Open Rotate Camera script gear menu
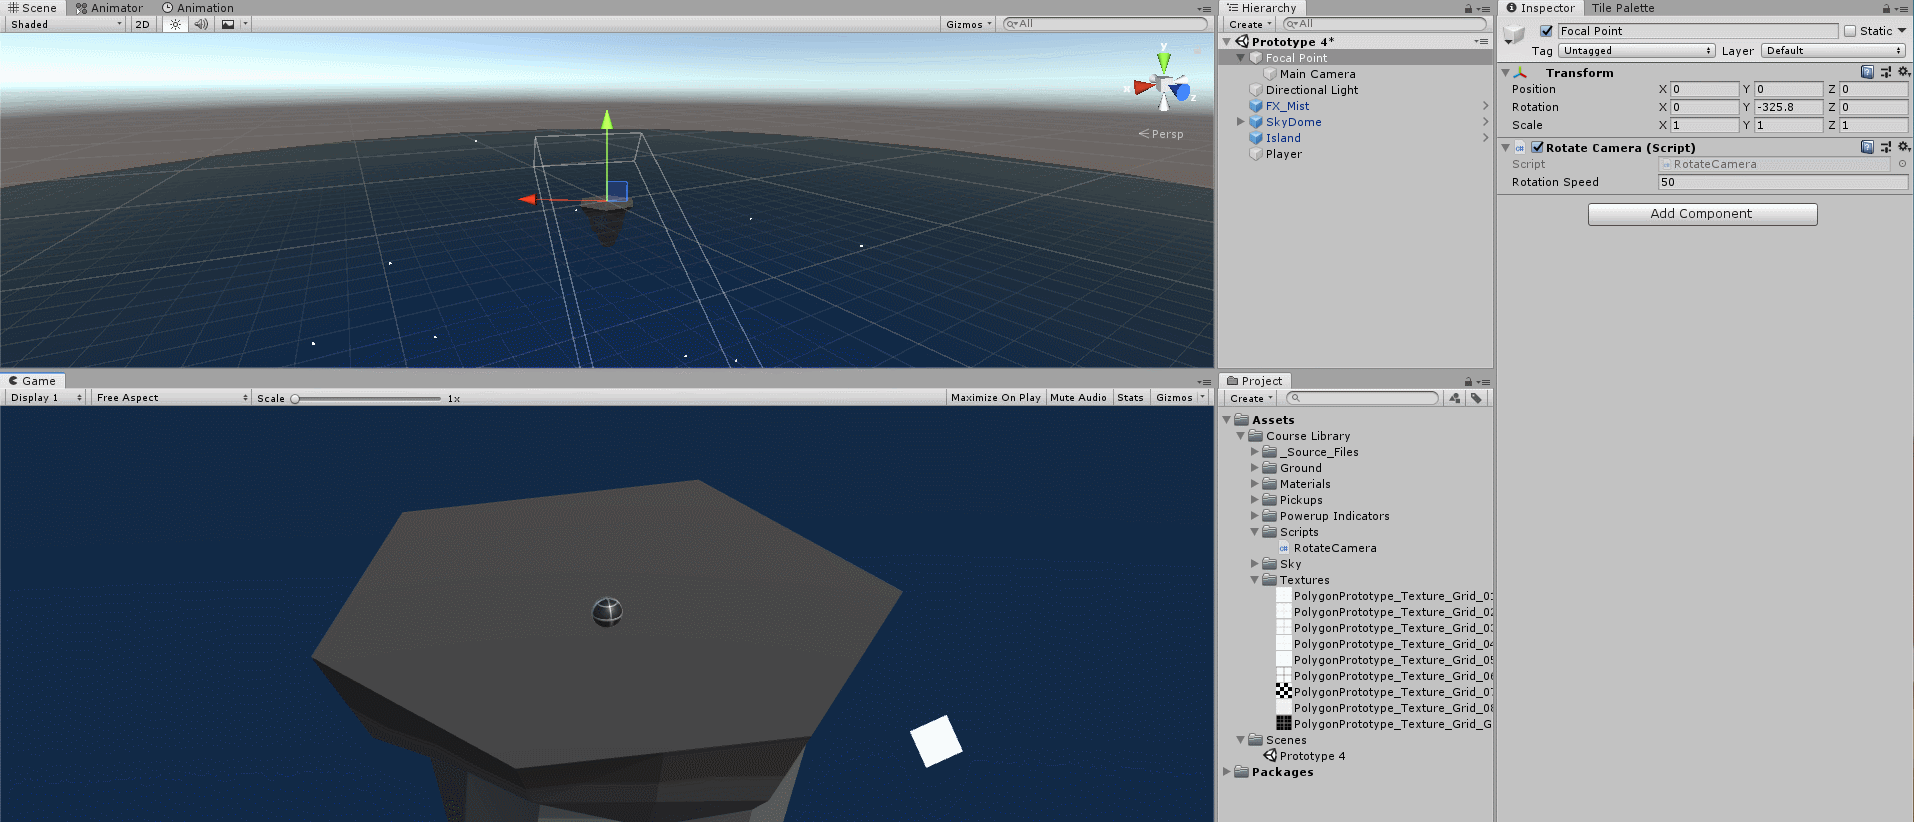Screen dimensions: 1914x822 point(1903,147)
